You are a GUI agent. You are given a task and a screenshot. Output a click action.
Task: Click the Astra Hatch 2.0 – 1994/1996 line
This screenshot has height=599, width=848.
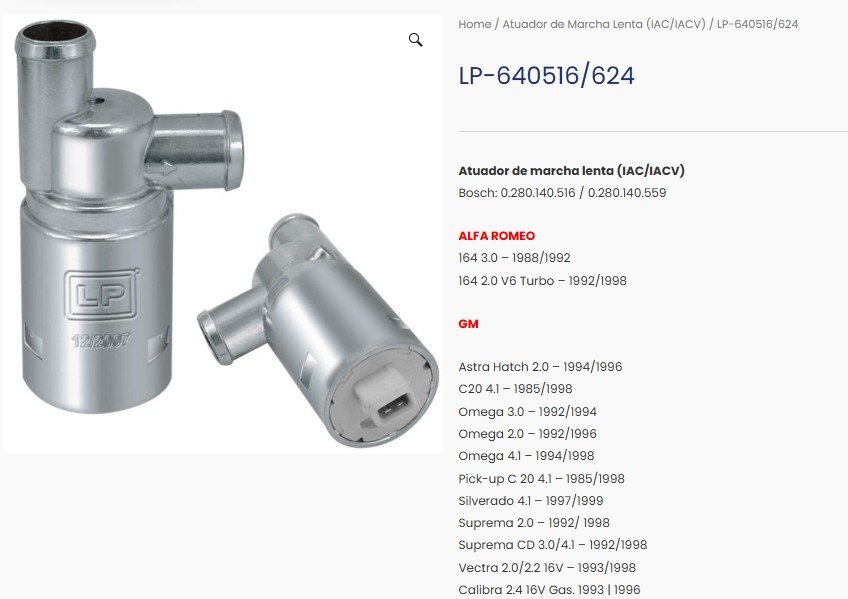[540, 367]
